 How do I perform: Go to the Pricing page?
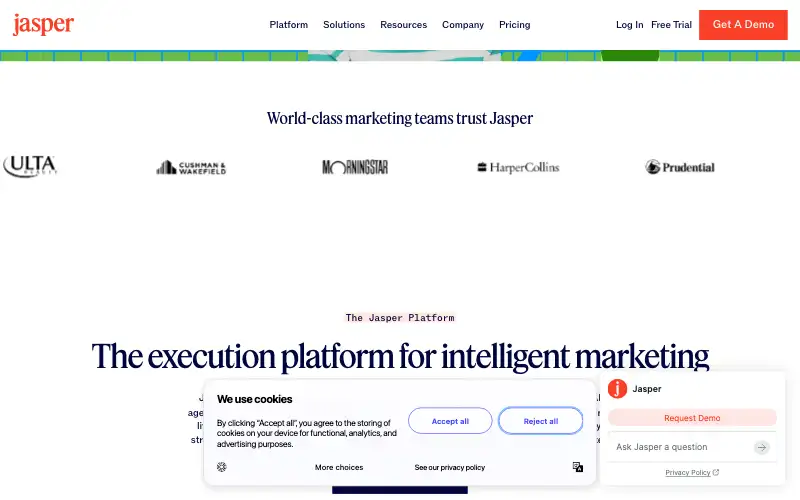point(515,24)
